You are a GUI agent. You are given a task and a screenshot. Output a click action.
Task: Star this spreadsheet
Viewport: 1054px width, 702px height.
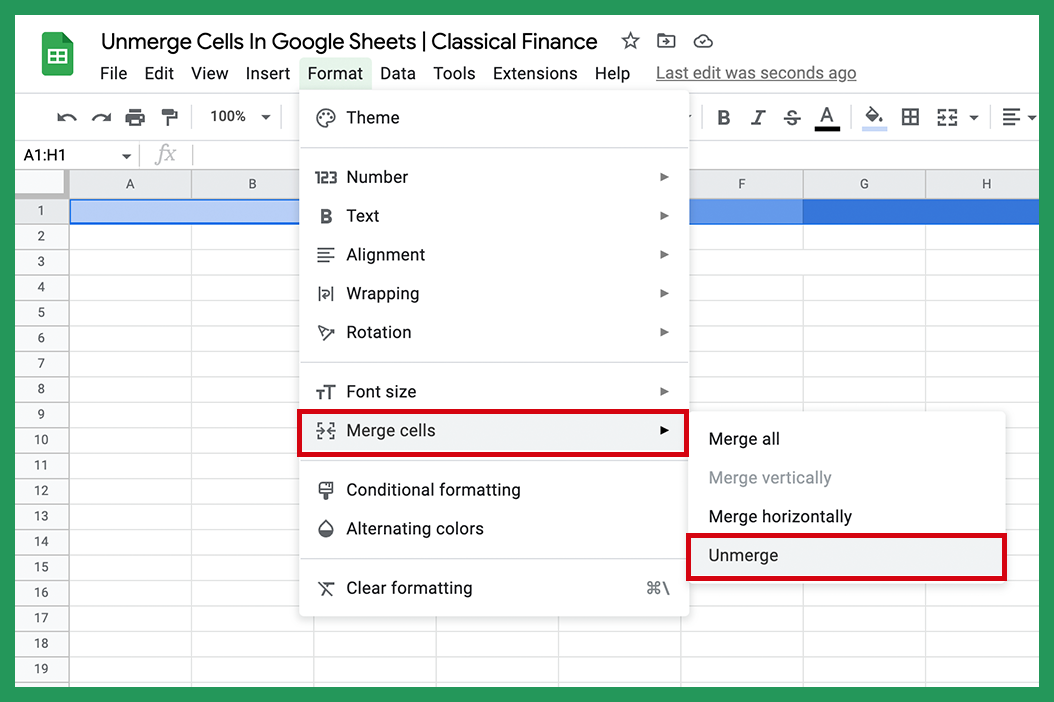629,41
